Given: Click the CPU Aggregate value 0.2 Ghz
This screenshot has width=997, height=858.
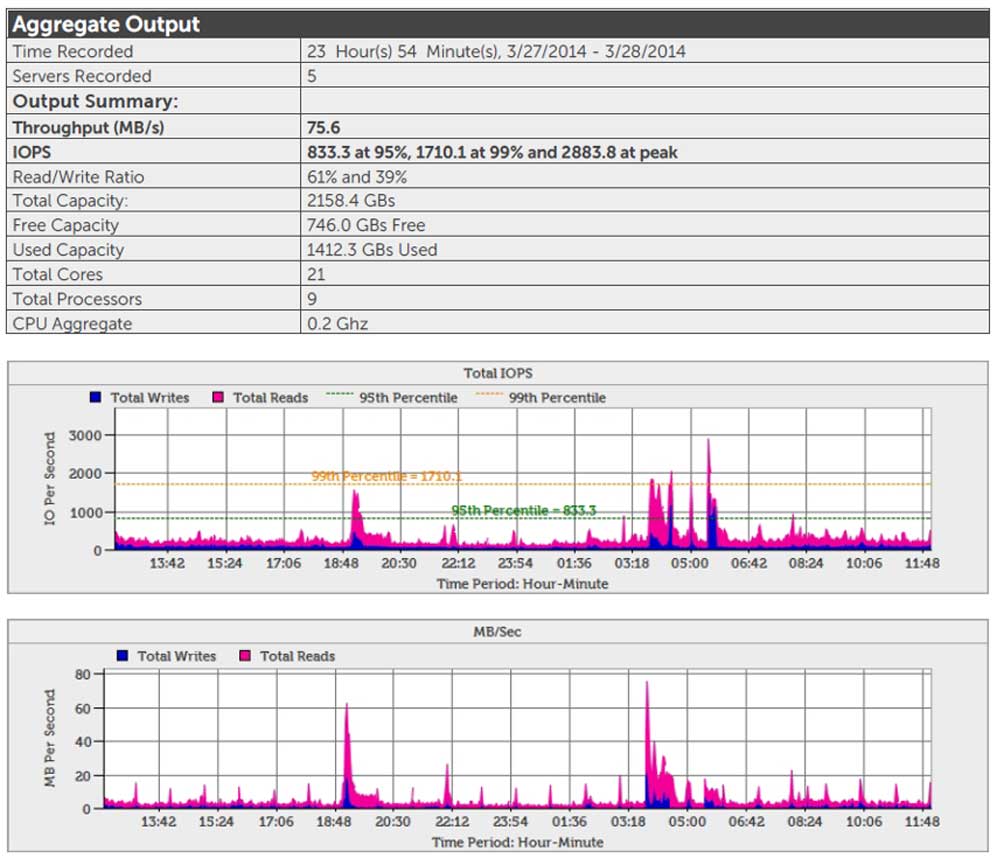Looking at the screenshot, I should pyautogui.click(x=339, y=323).
